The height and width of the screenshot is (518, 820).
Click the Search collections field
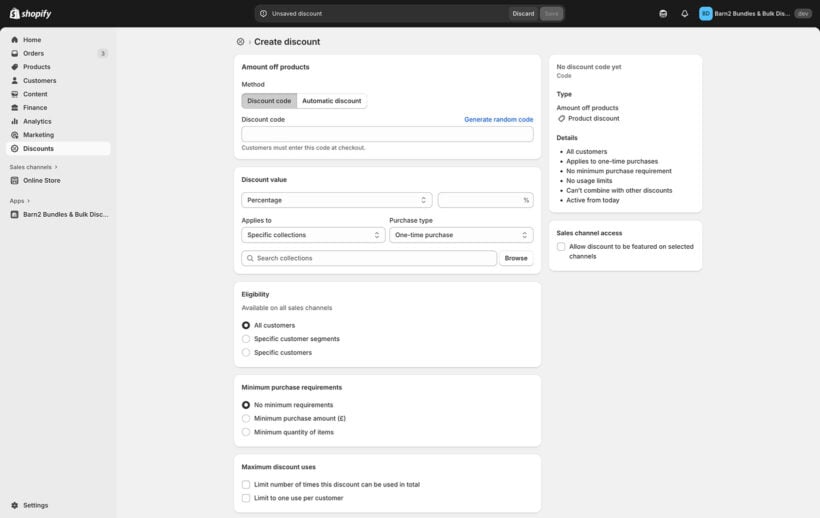tap(369, 258)
